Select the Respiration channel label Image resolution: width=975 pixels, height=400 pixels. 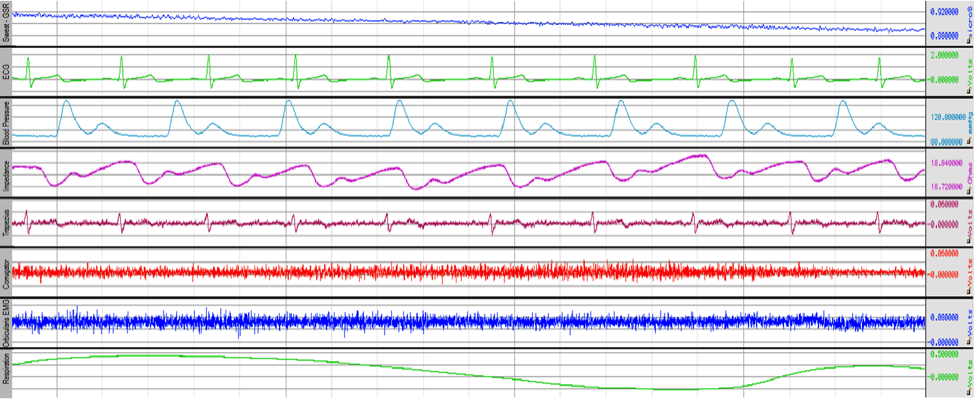[6, 370]
